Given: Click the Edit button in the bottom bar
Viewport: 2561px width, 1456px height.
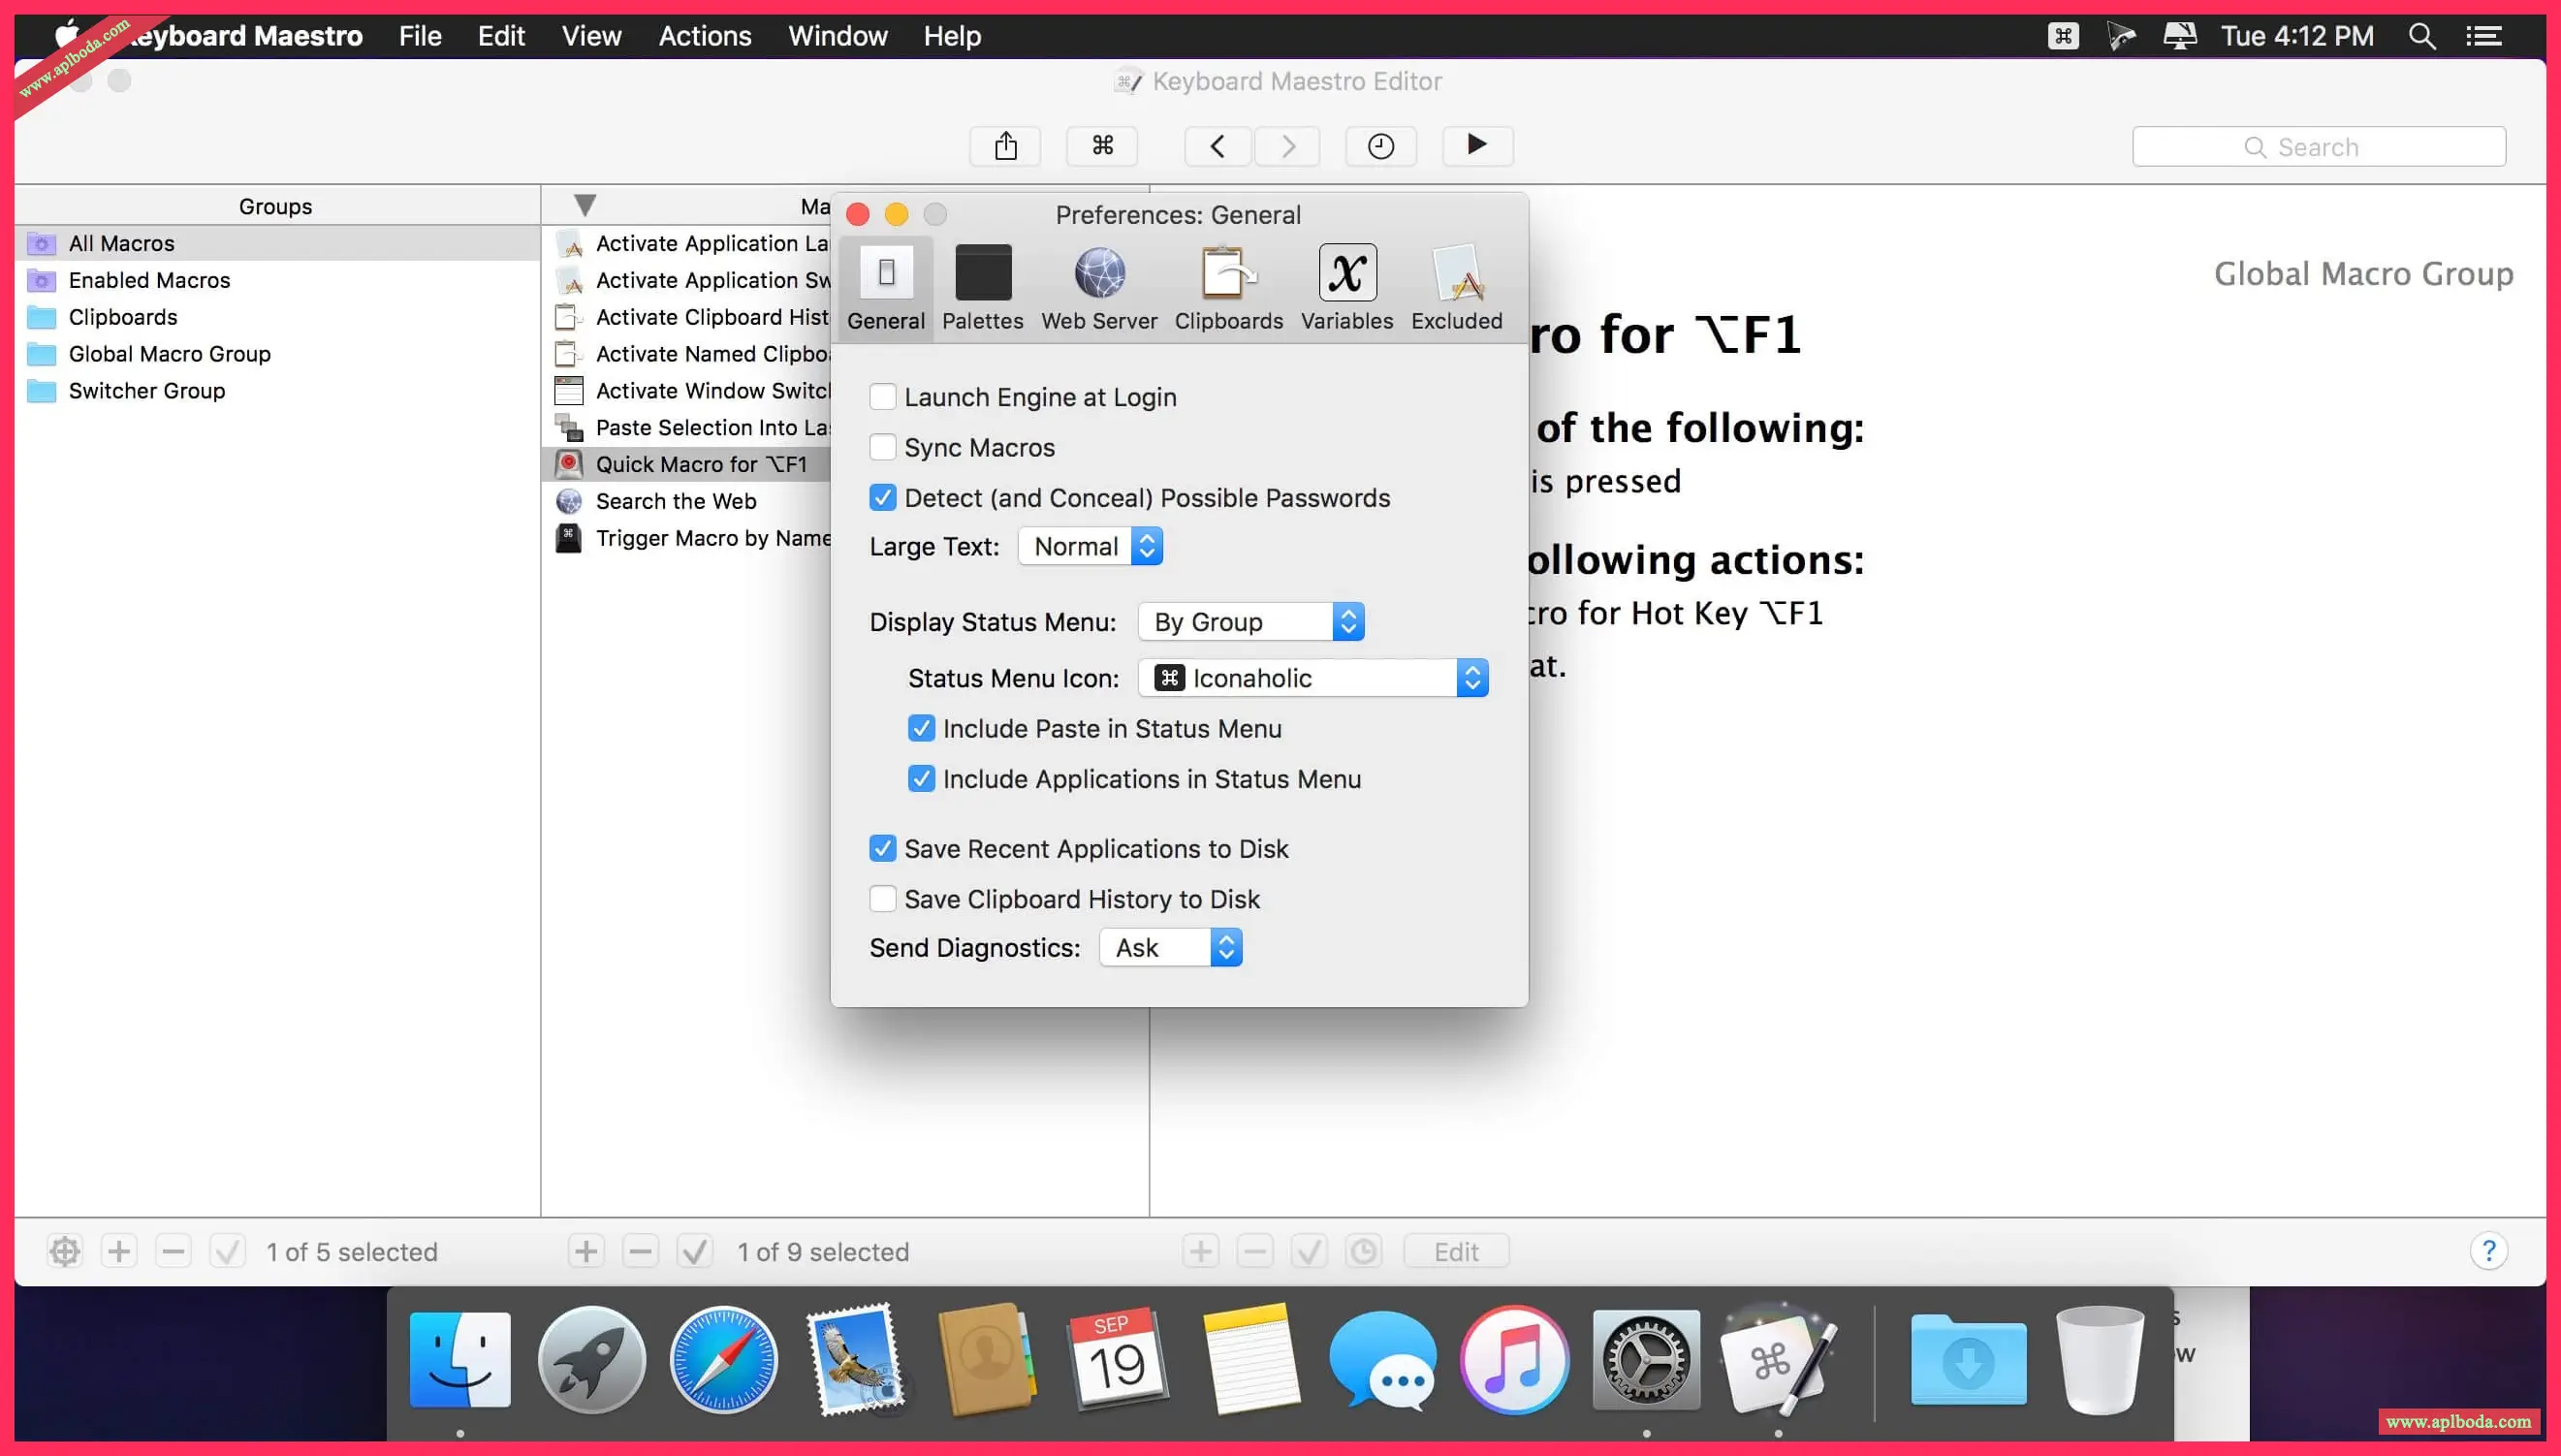Looking at the screenshot, I should 1456,1251.
